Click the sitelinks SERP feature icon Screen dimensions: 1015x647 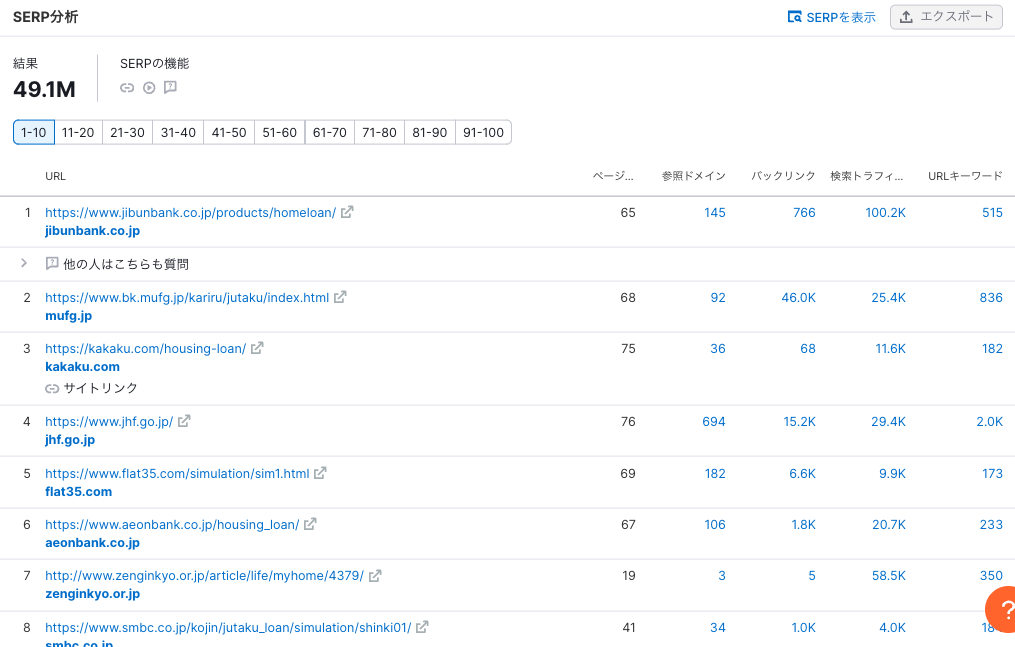click(x=127, y=88)
